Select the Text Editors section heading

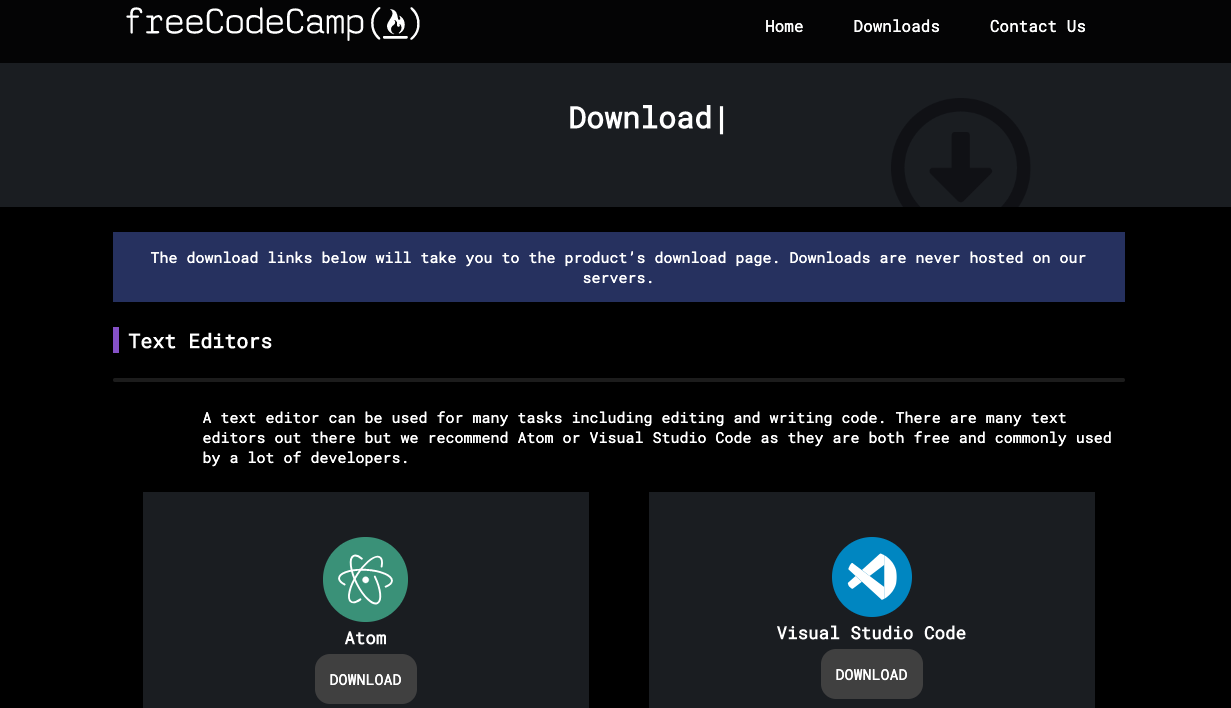pos(200,341)
